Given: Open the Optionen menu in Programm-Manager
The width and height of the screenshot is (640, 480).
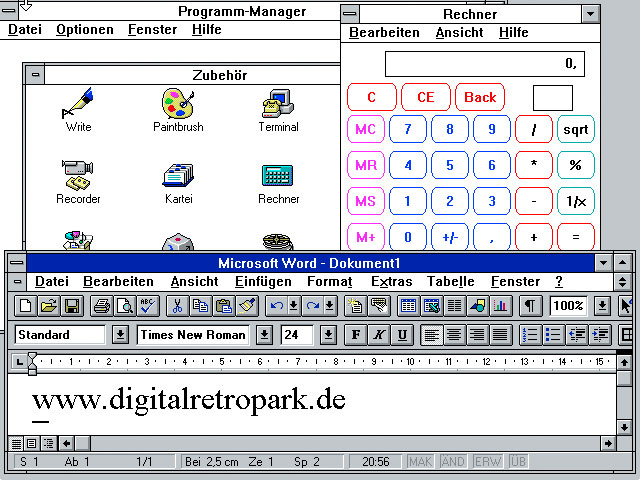Looking at the screenshot, I should coord(85,29).
